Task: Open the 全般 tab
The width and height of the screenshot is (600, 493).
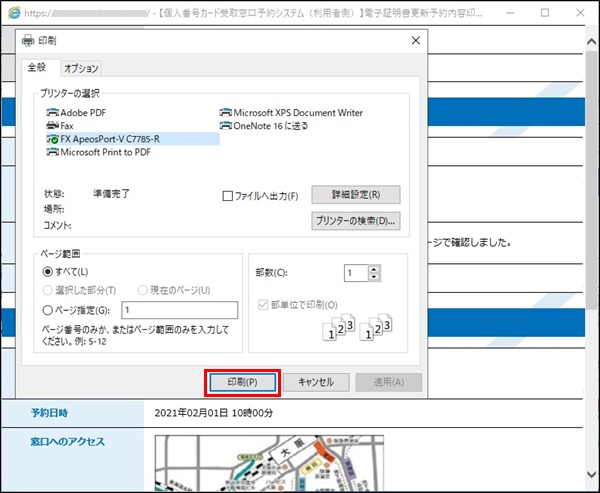Action: [x=37, y=68]
